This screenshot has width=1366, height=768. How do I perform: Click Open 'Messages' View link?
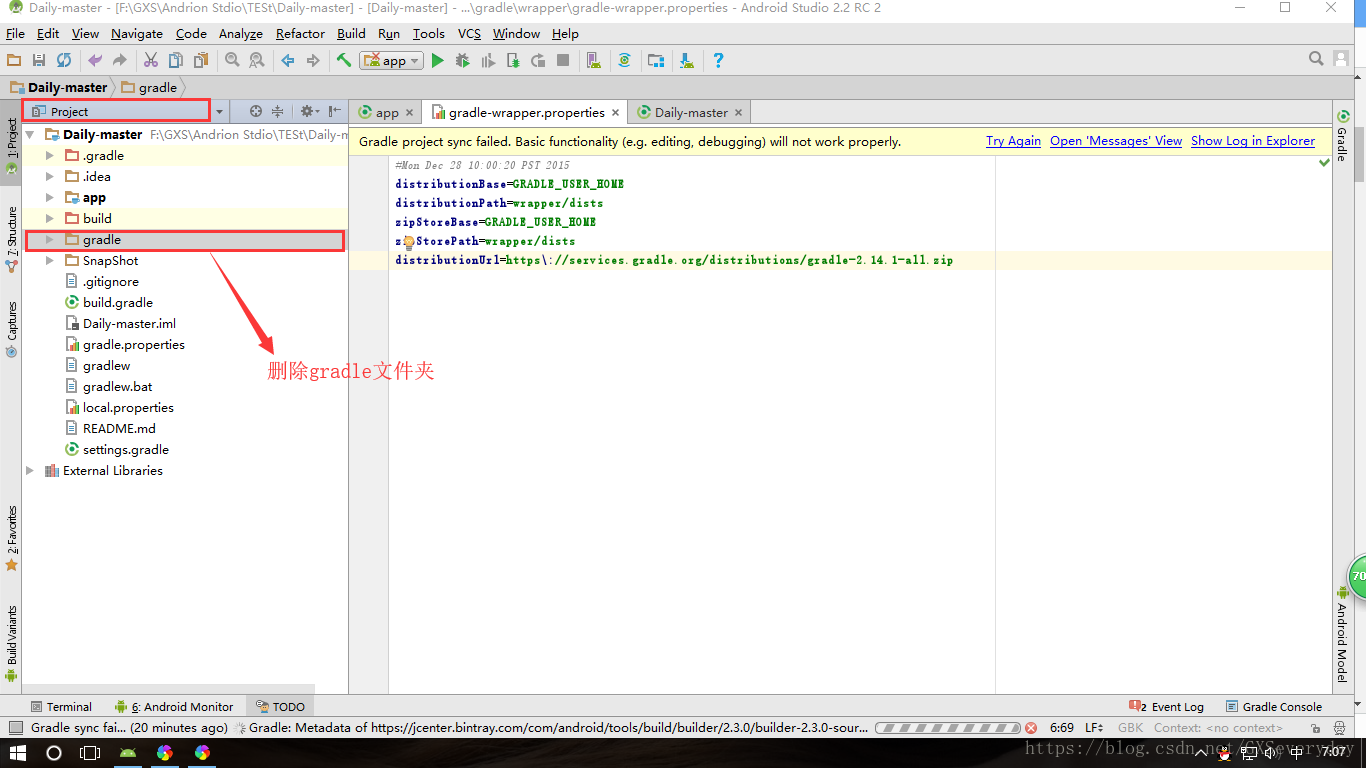(x=1116, y=141)
